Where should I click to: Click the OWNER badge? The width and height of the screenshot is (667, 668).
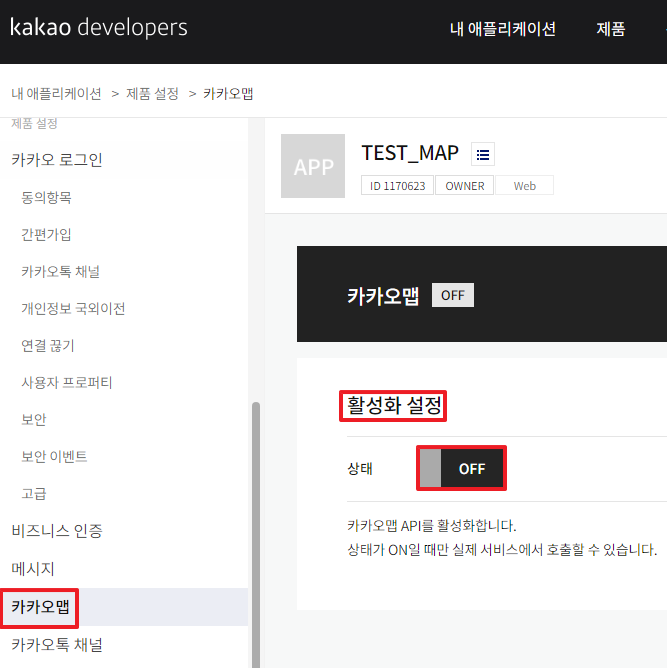tap(465, 186)
